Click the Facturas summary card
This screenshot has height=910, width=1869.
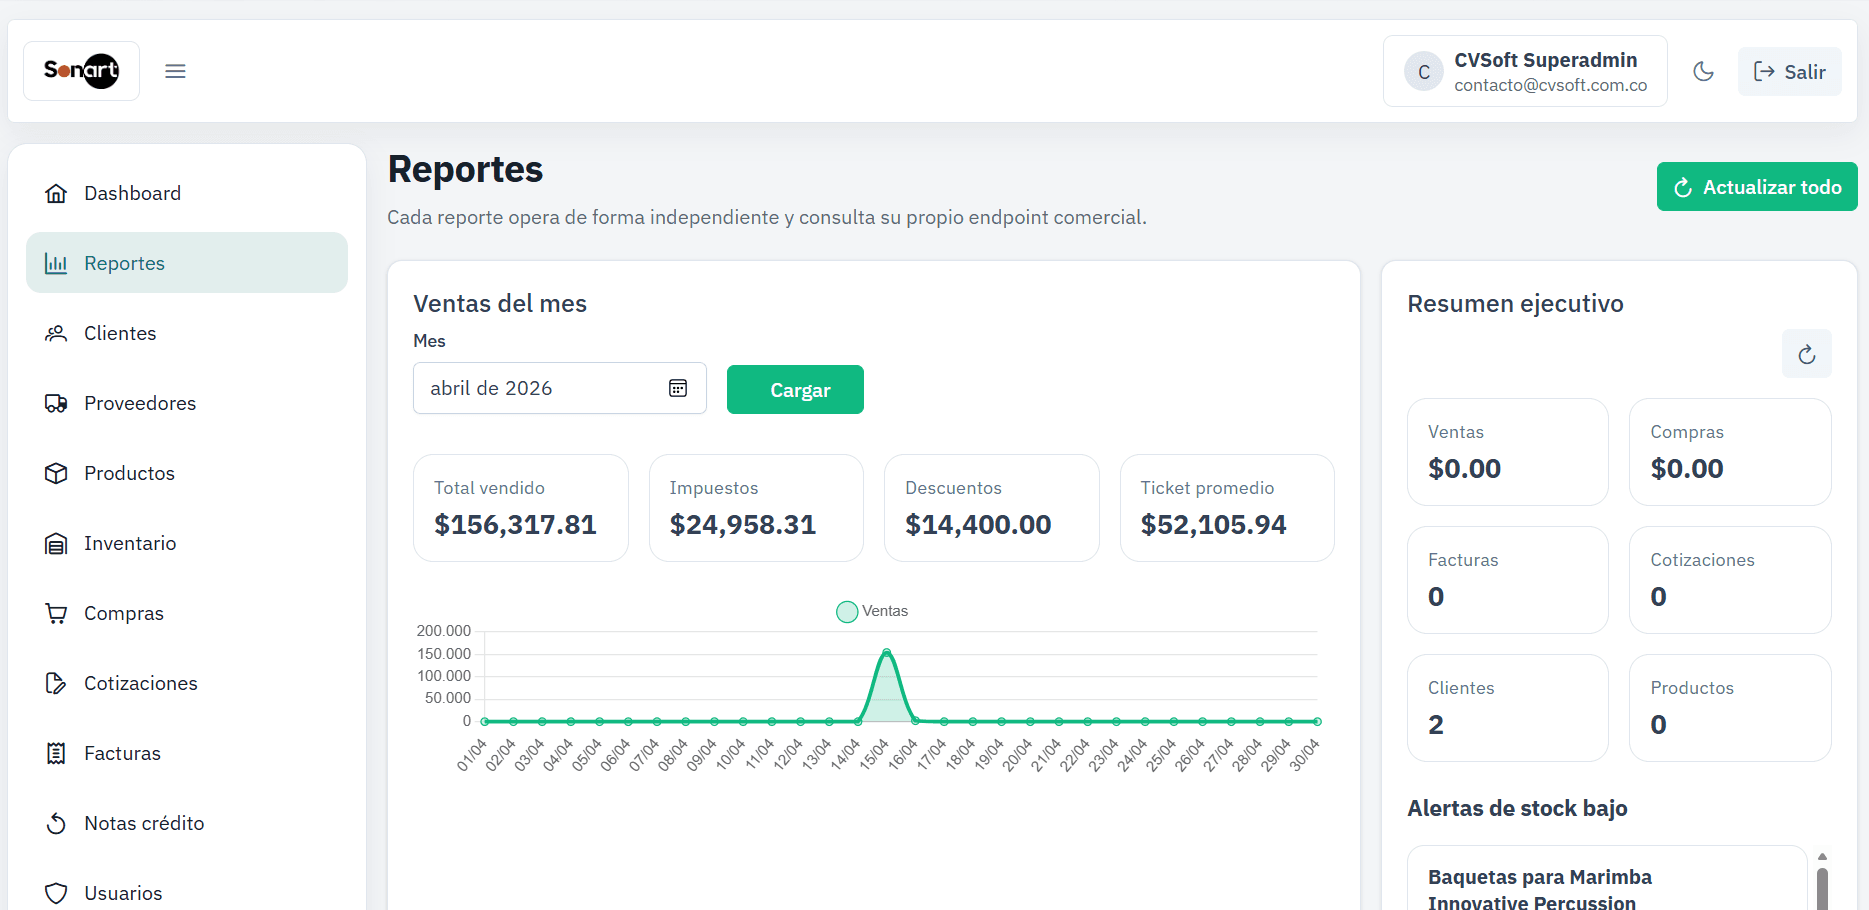tap(1508, 580)
